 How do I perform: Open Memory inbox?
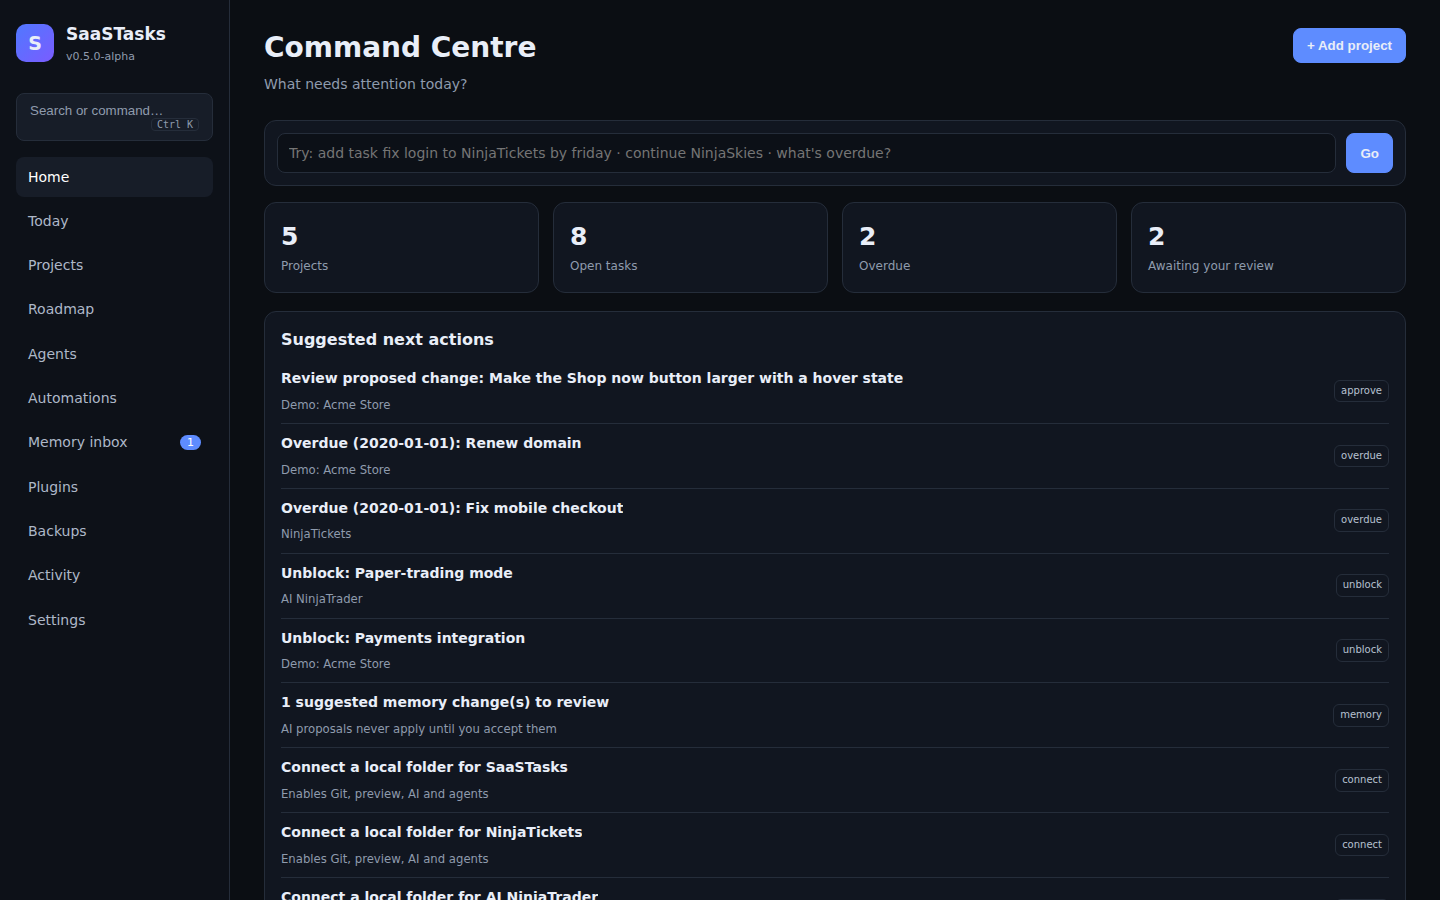[114, 442]
